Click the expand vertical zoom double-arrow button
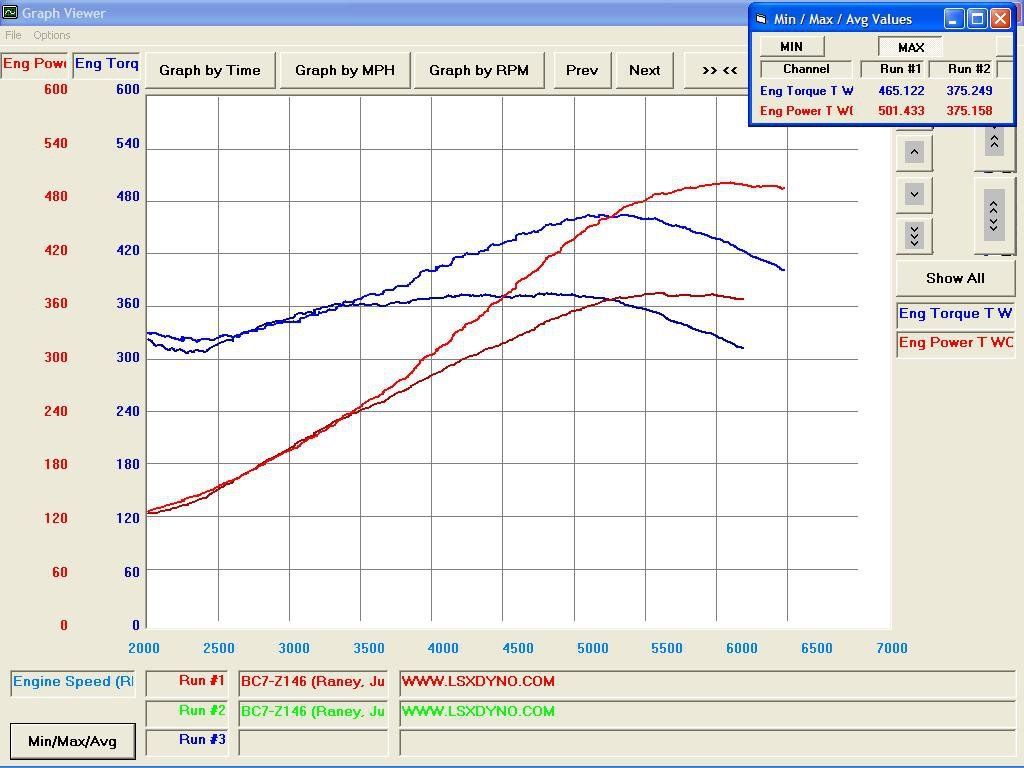The image size is (1024, 768). (x=994, y=215)
